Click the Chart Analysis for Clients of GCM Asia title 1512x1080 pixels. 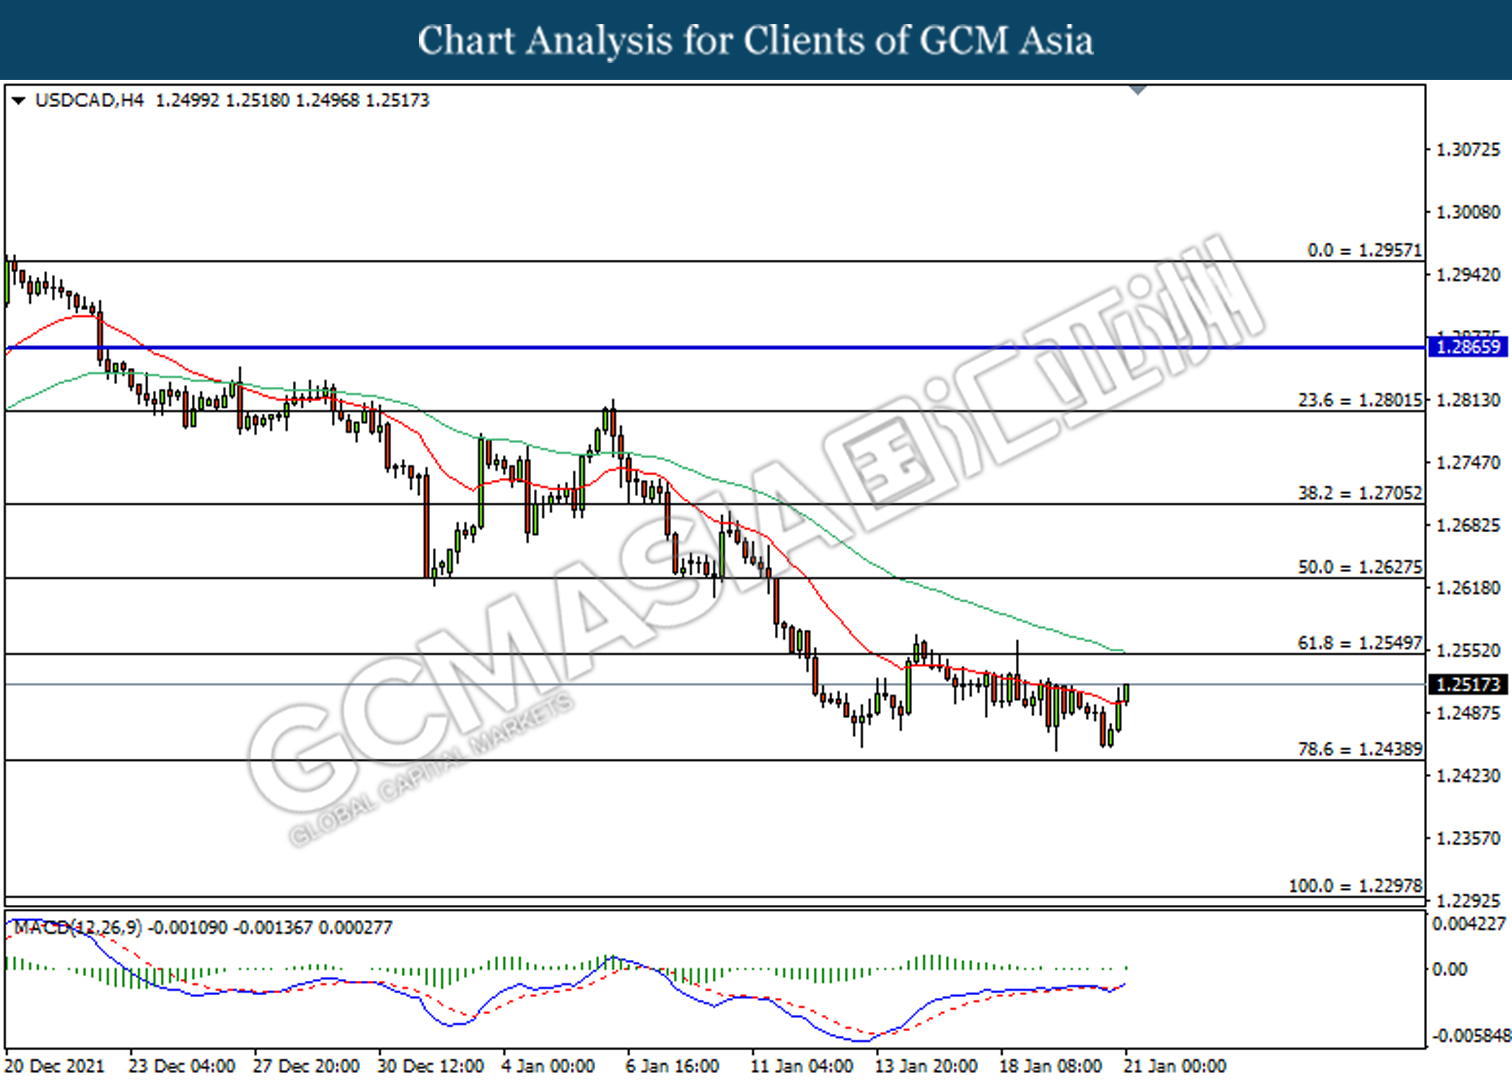755,40
